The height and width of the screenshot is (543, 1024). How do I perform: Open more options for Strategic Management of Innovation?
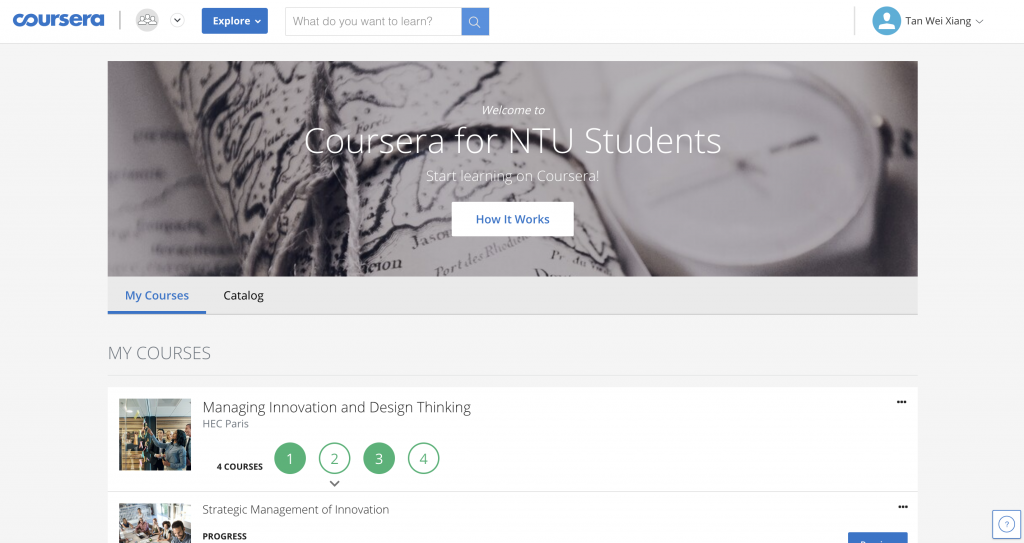(x=903, y=506)
